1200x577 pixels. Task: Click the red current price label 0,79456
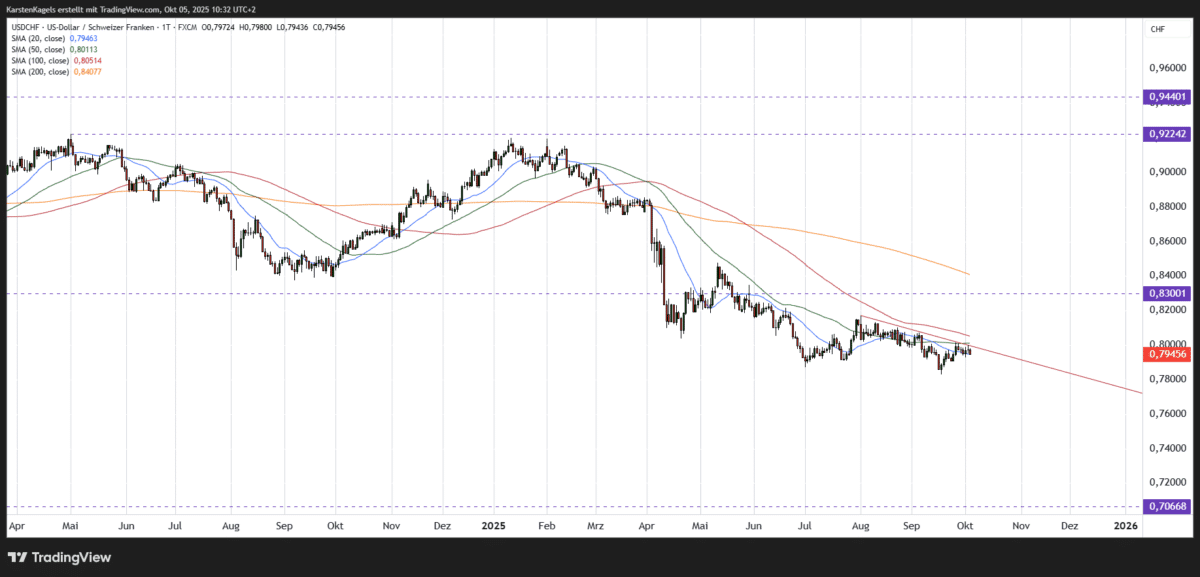[x=1165, y=352]
